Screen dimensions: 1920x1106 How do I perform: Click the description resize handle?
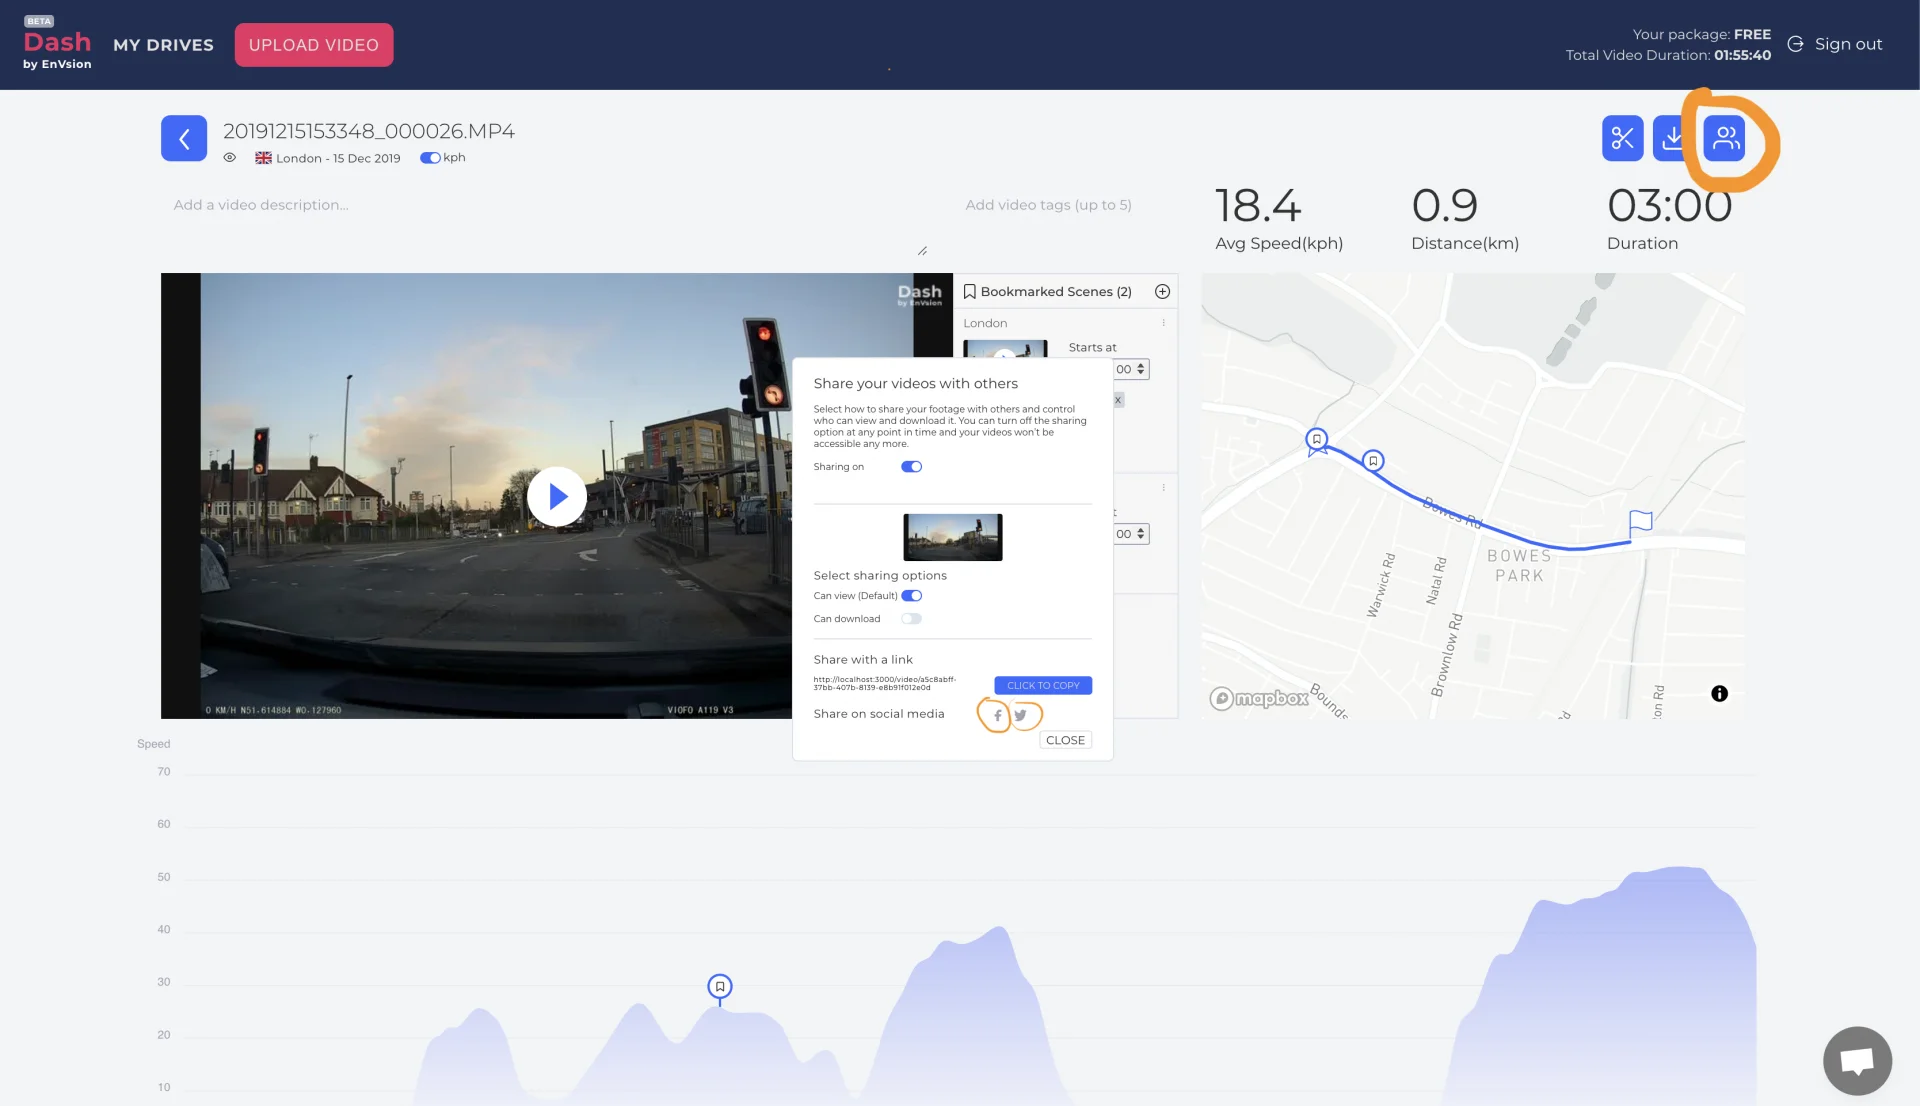[x=922, y=251]
